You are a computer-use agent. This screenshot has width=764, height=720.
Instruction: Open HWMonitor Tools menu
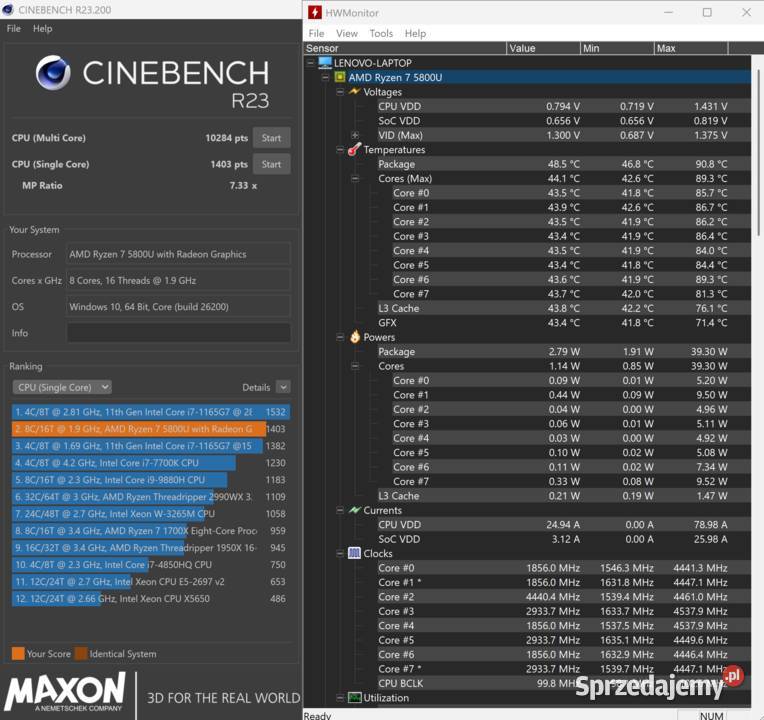pyautogui.click(x=381, y=33)
